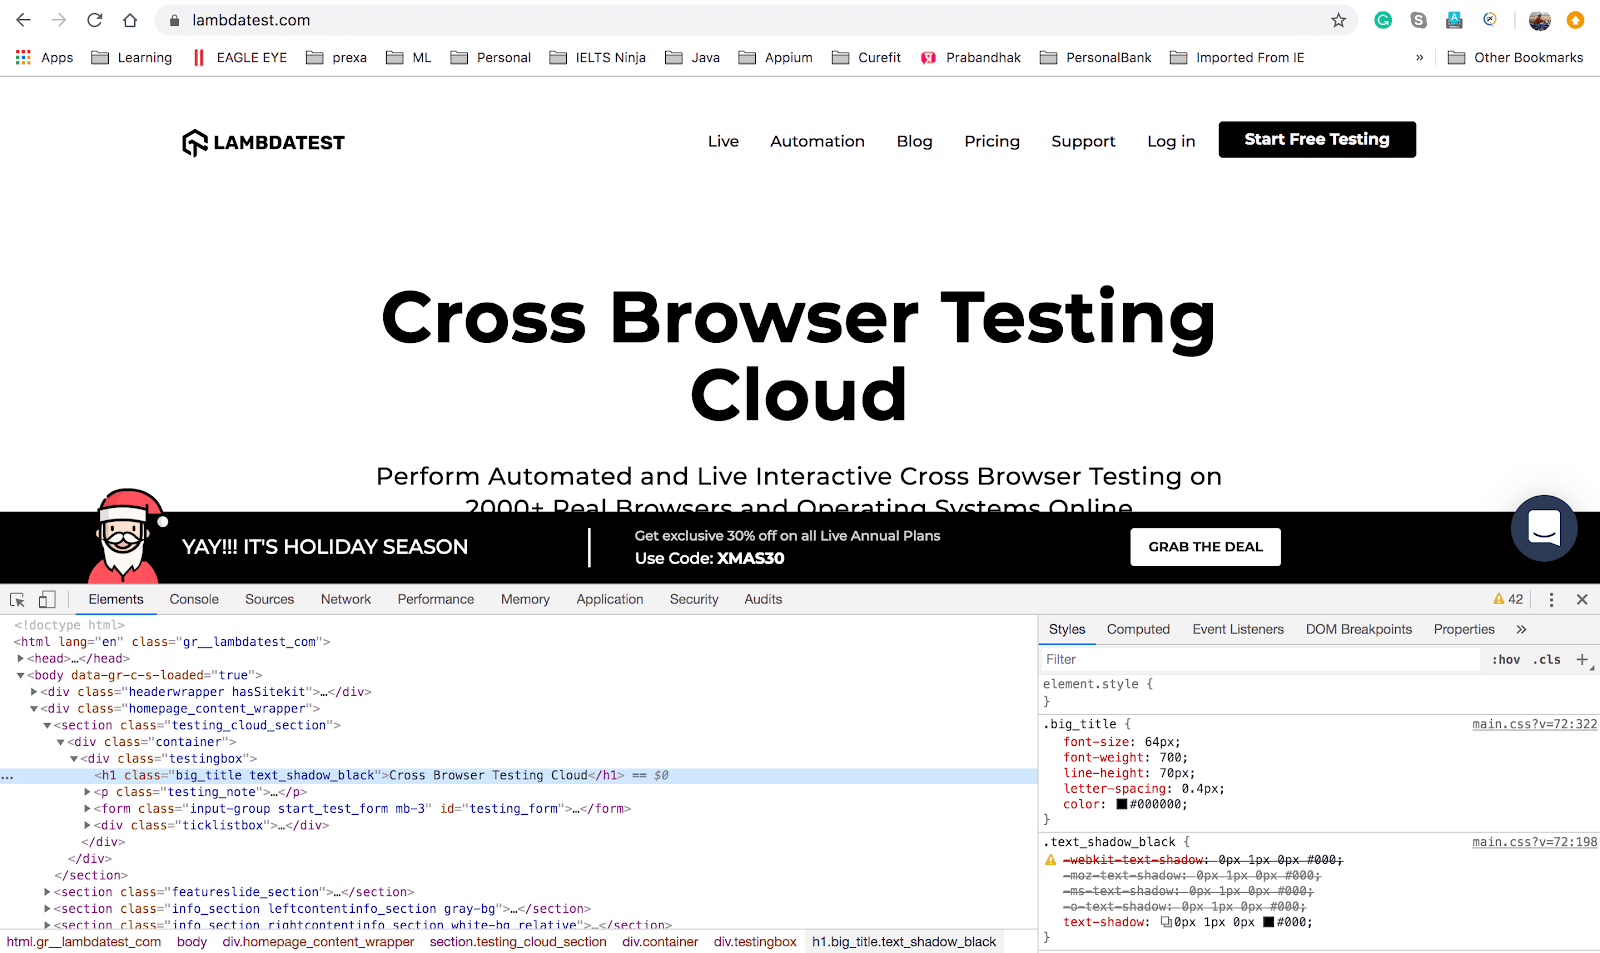The width and height of the screenshot is (1600, 953).
Task: Toggle the device emulation toolbar
Action: tap(46, 598)
